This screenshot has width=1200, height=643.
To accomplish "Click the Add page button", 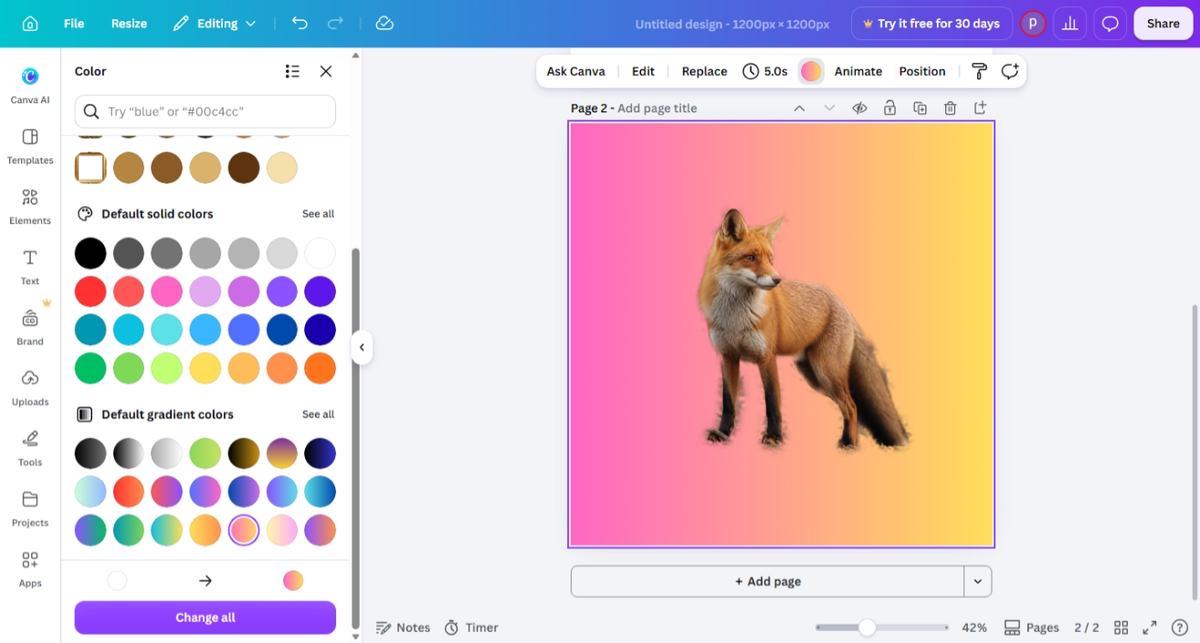I will pos(767,581).
